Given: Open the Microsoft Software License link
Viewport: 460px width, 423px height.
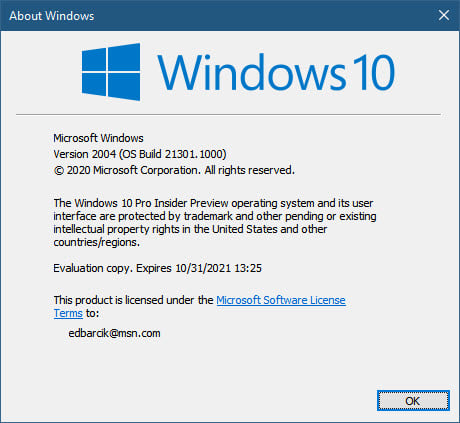Looking at the screenshot, I should 281,300.
